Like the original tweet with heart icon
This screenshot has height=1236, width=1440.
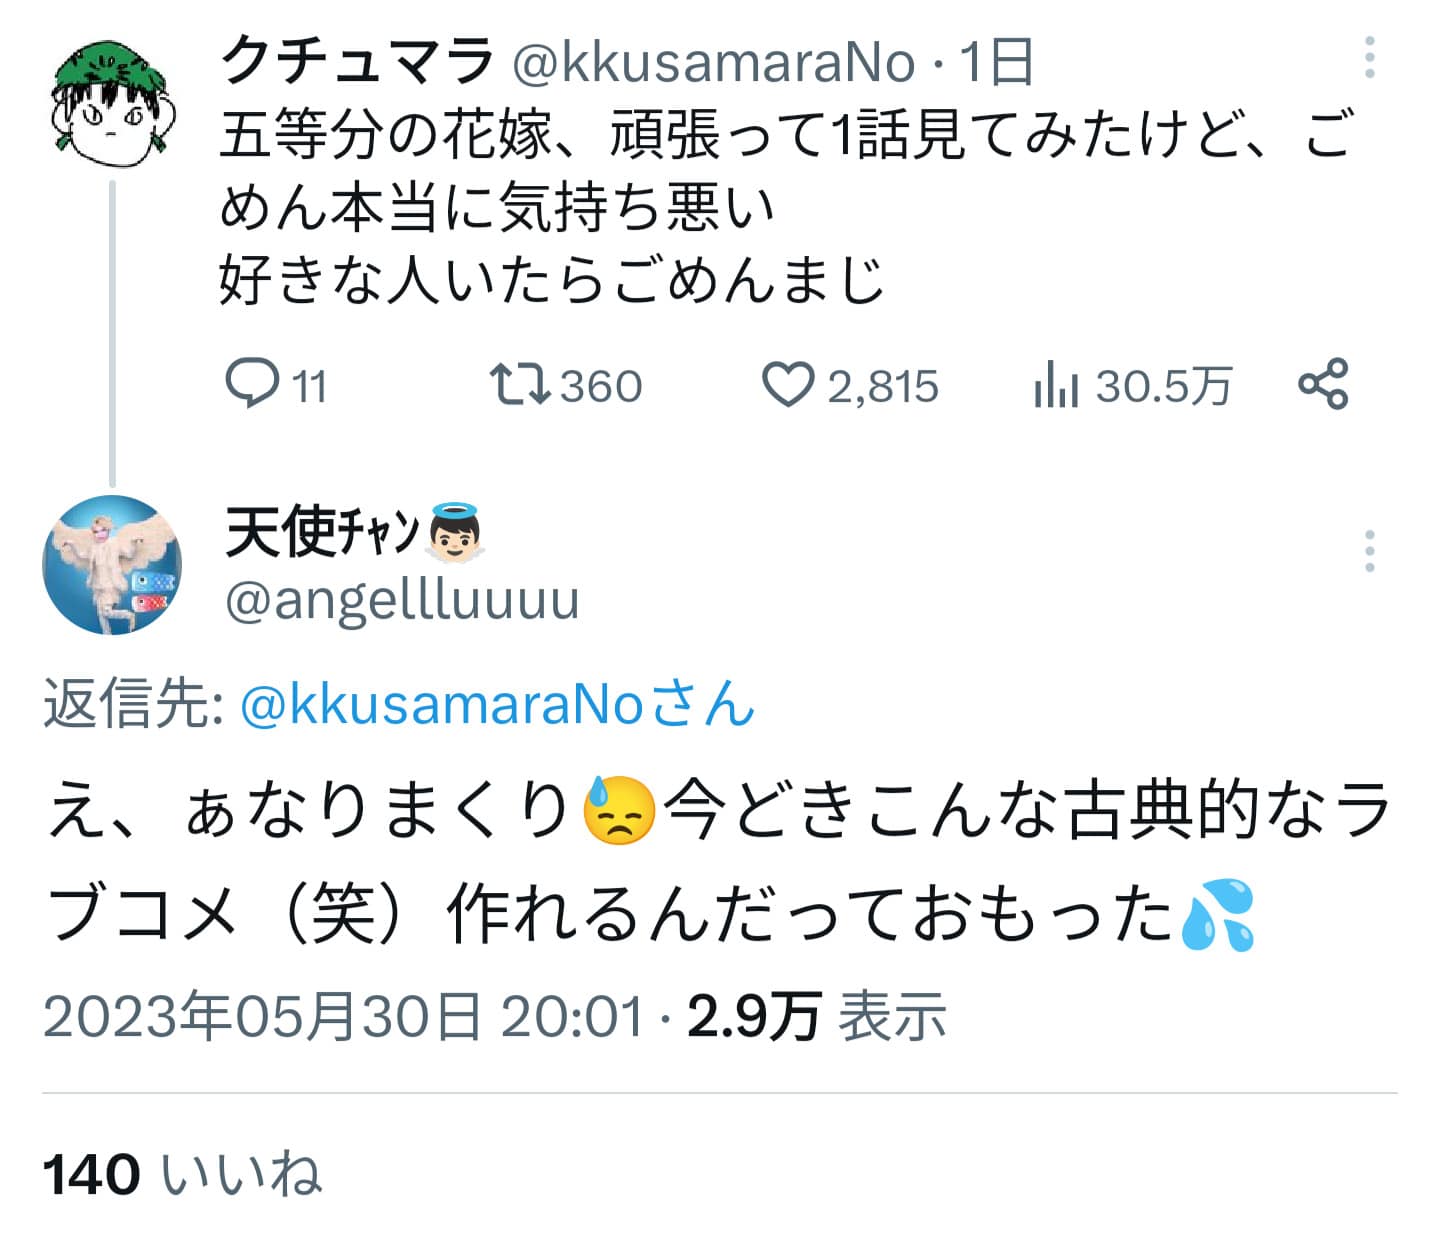coord(789,385)
